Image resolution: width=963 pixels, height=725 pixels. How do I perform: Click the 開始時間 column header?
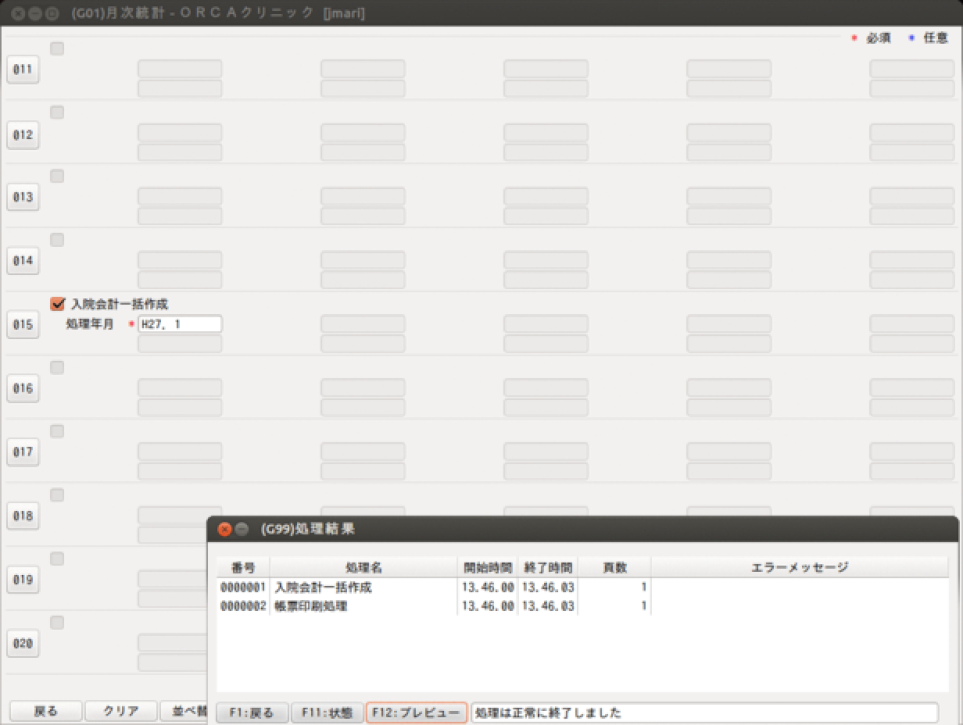487,567
